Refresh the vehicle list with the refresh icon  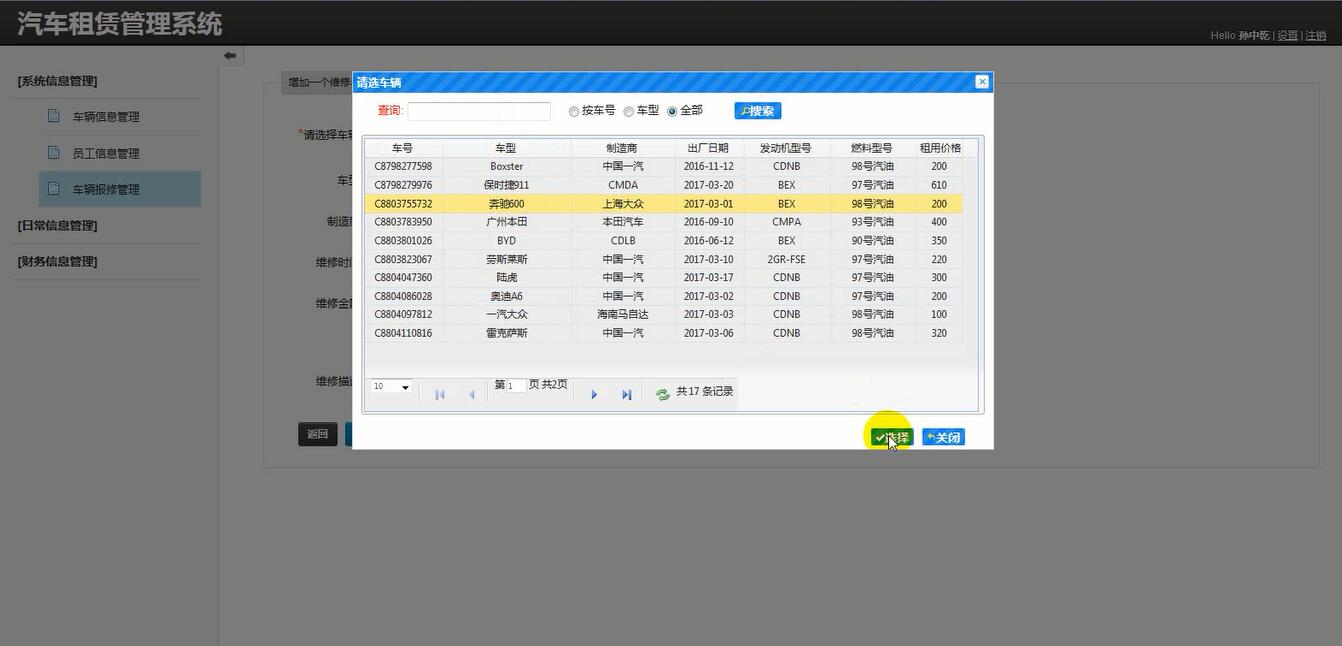(x=661, y=392)
